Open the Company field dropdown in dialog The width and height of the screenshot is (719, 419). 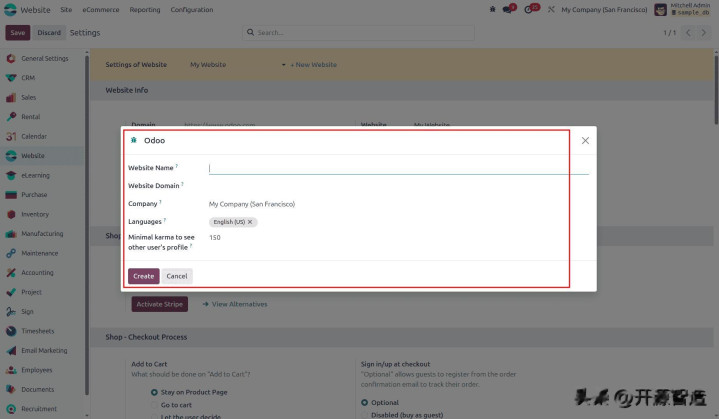click(x=398, y=204)
